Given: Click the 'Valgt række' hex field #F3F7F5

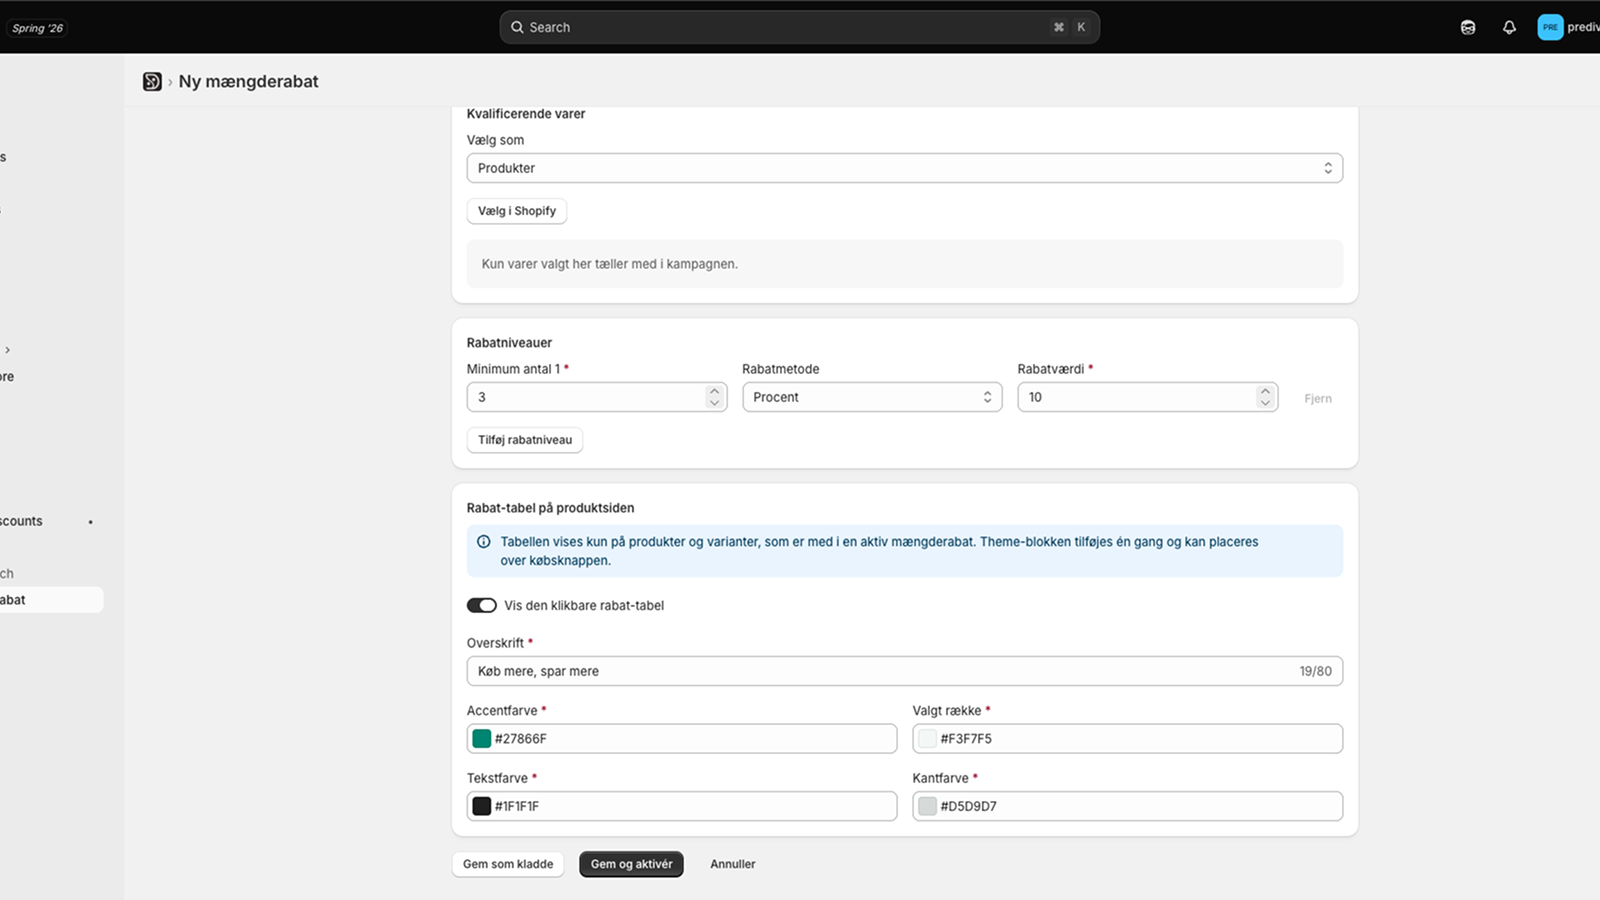Looking at the screenshot, I should click(1128, 739).
